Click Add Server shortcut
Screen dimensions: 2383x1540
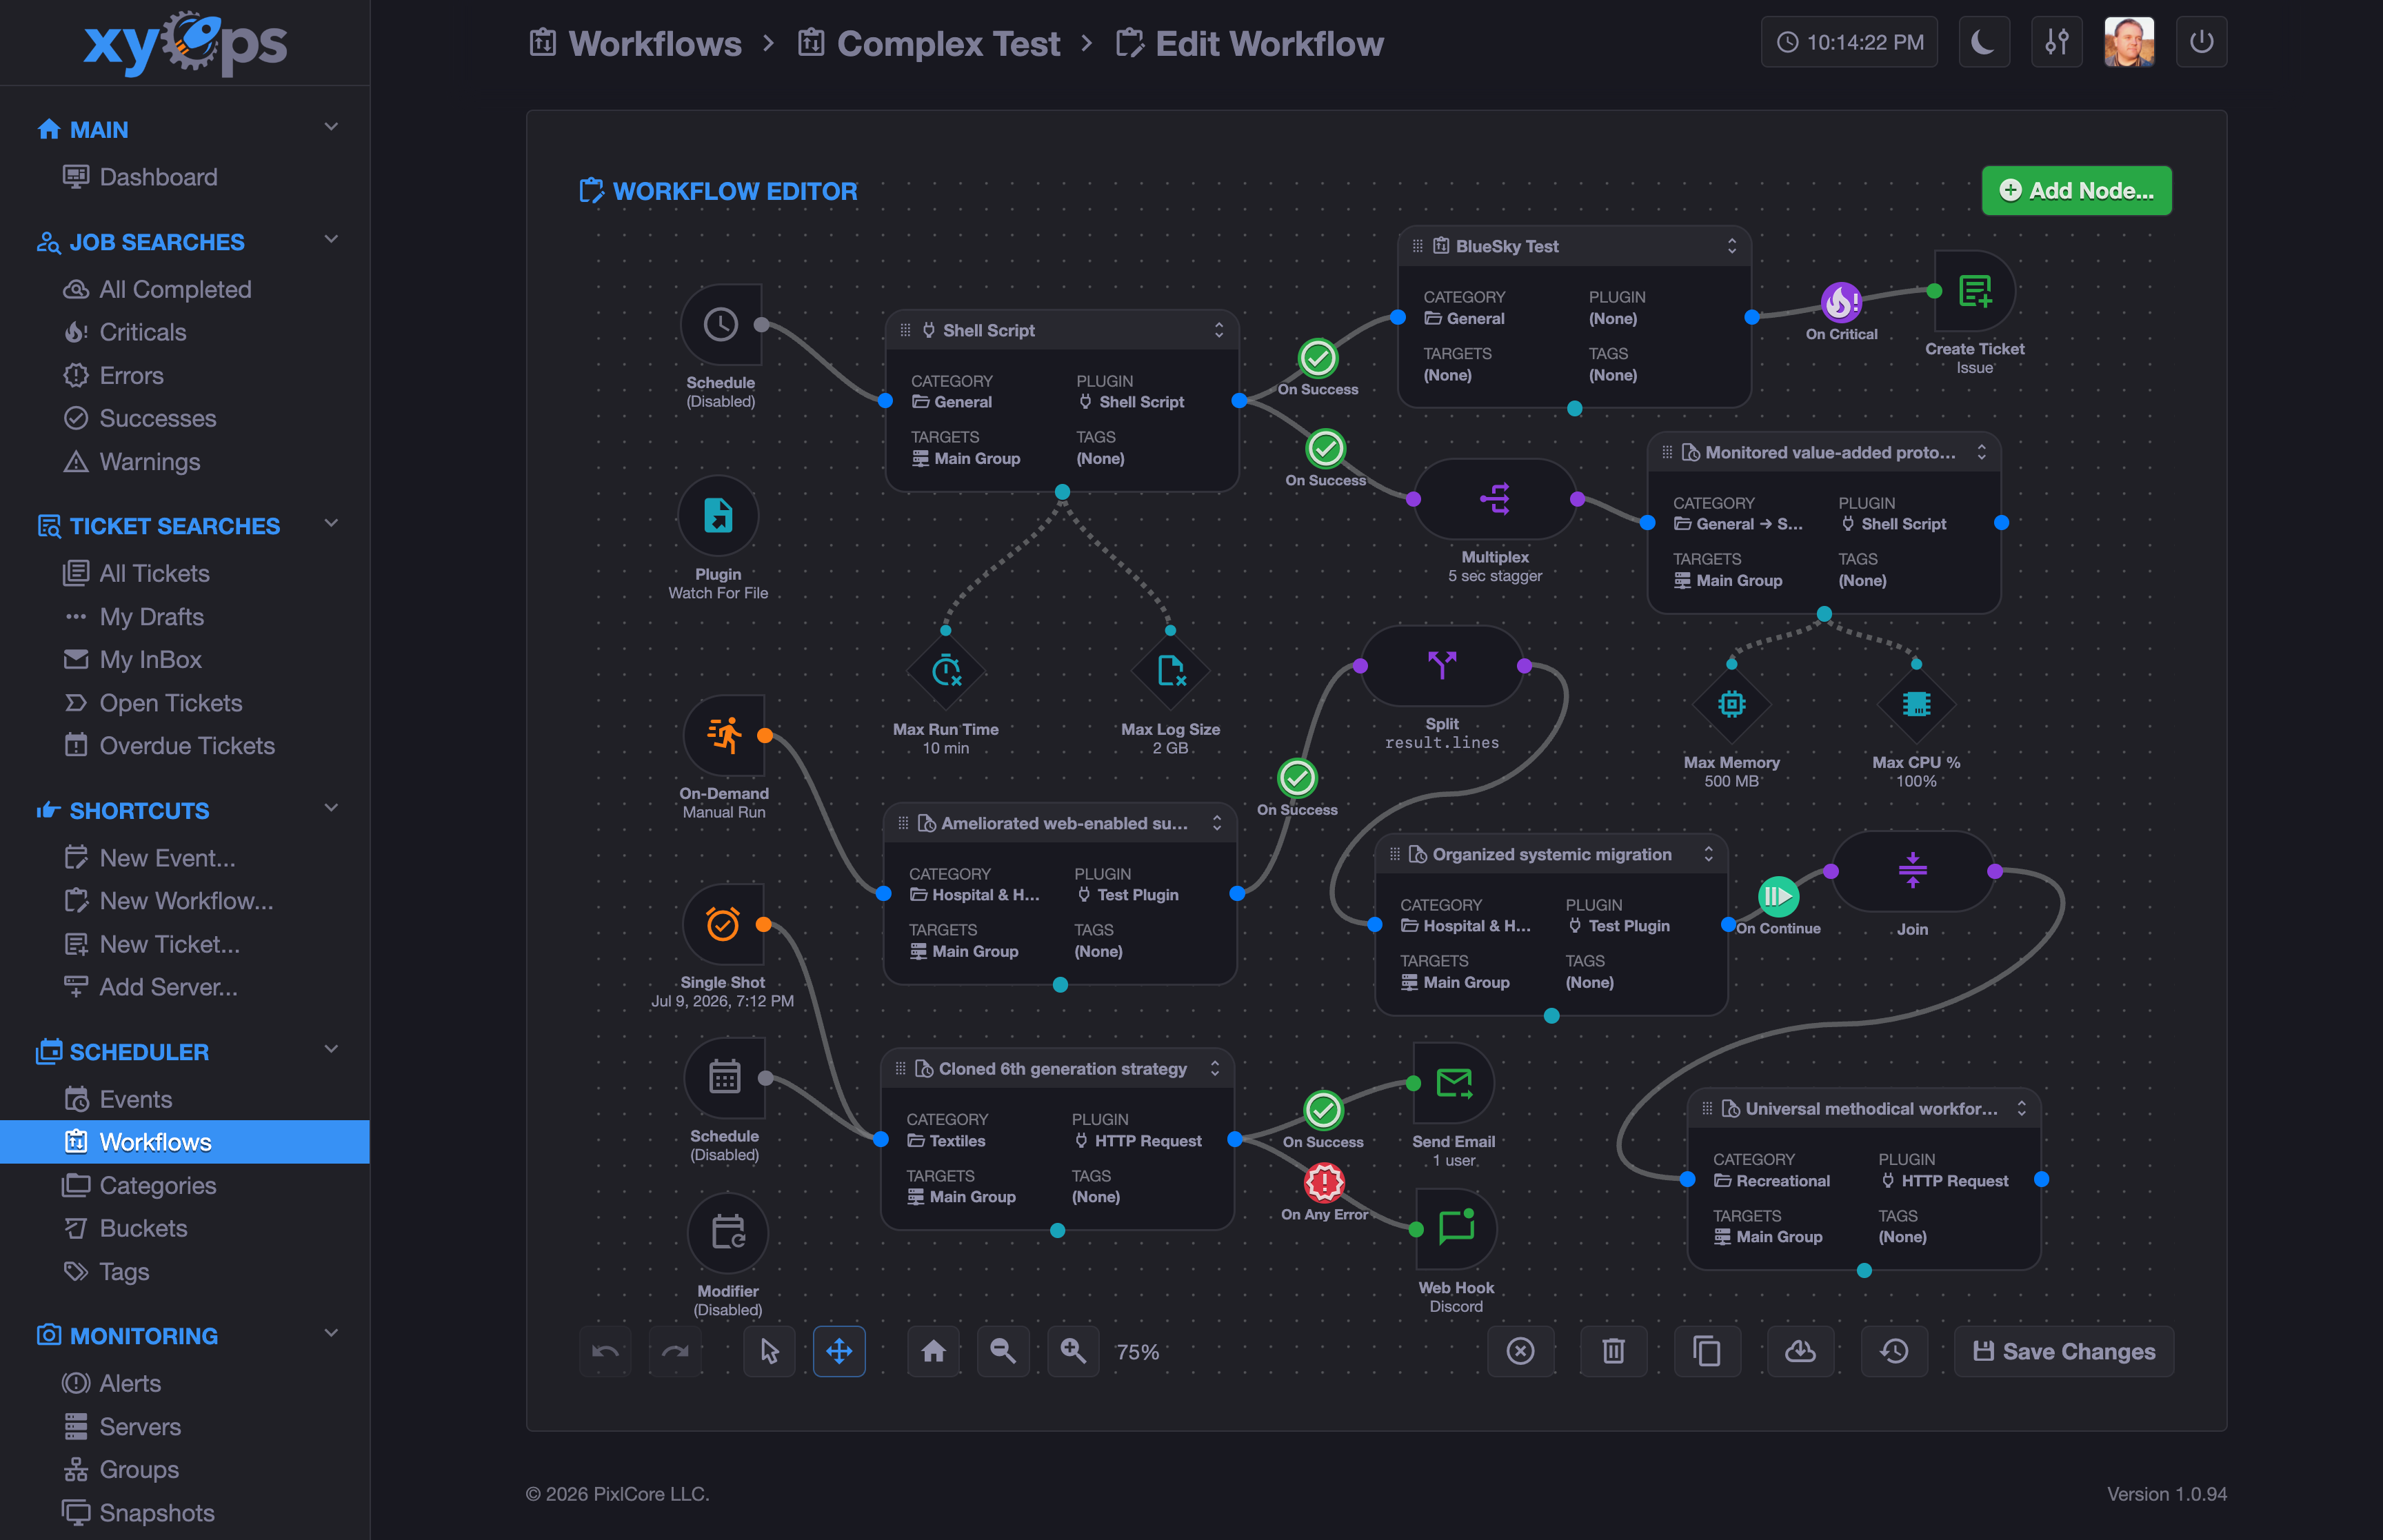pyautogui.click(x=185, y=987)
